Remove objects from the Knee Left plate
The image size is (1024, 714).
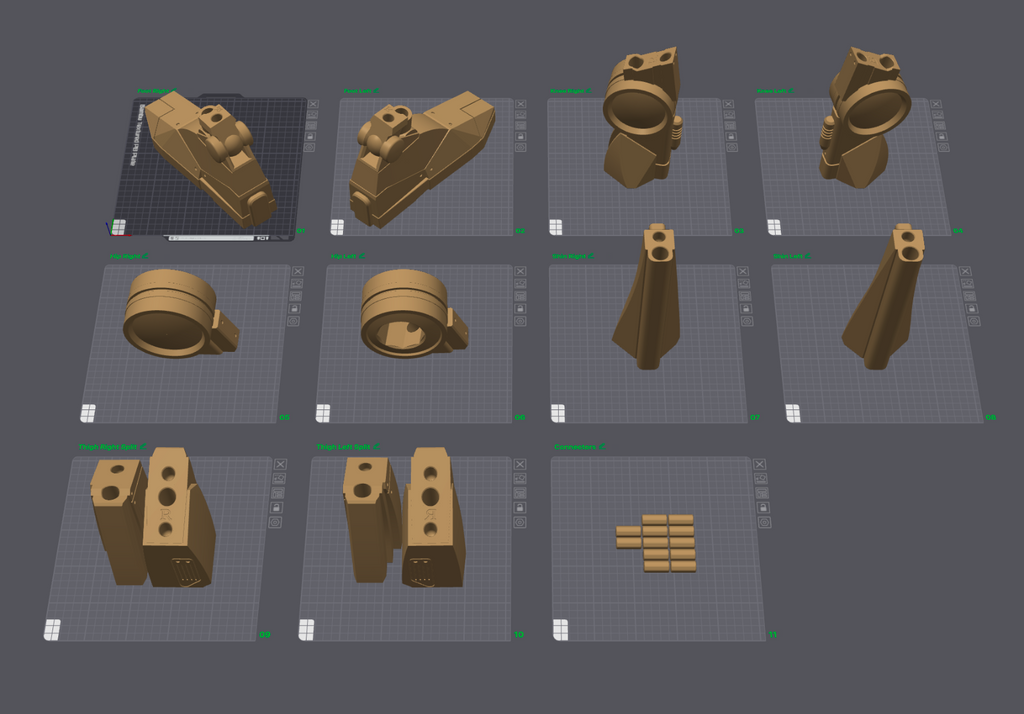pos(936,104)
